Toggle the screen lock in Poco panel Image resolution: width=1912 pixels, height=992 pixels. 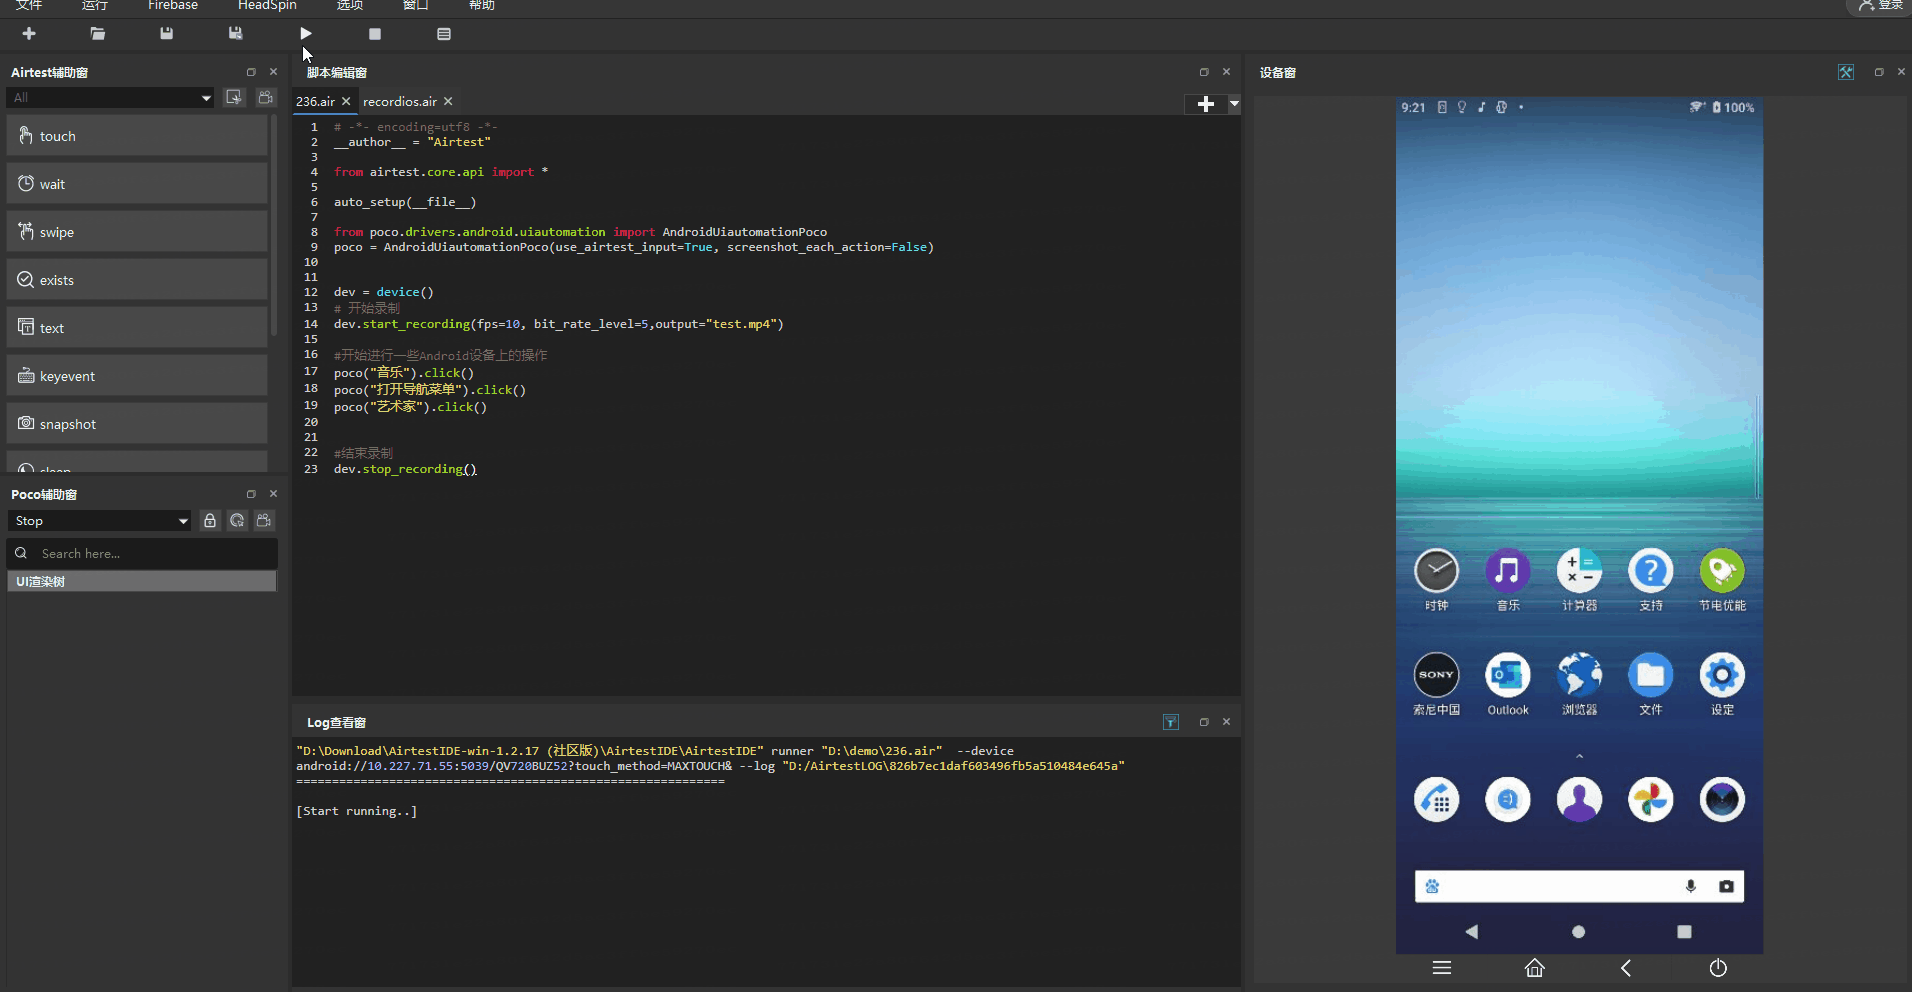click(209, 520)
